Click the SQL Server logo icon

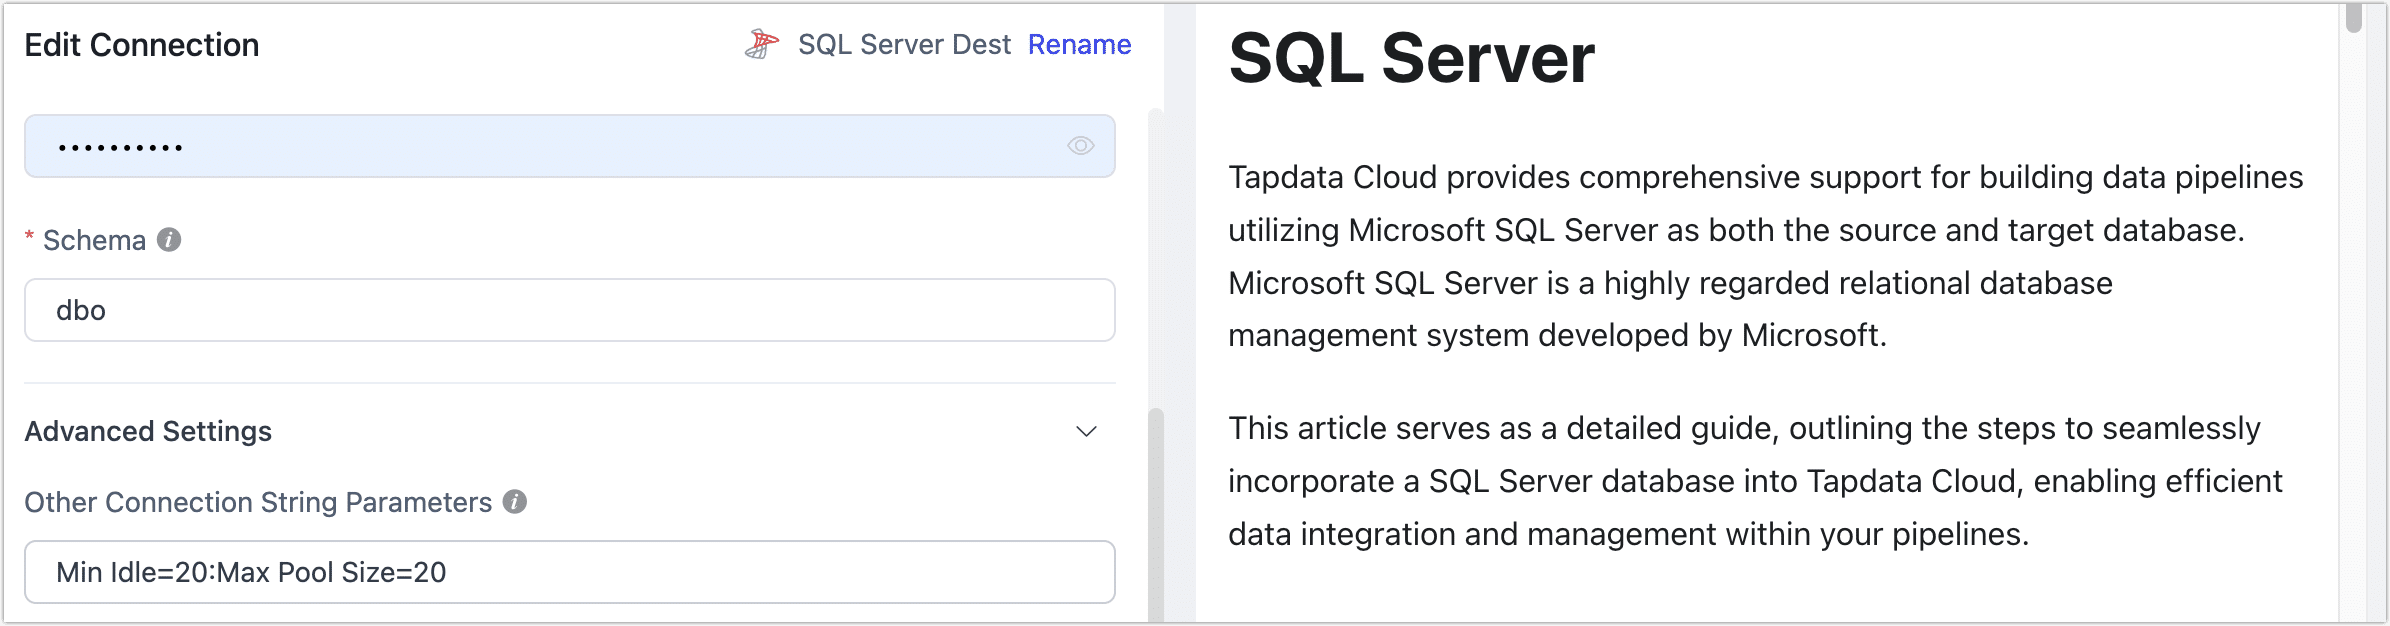tap(761, 44)
